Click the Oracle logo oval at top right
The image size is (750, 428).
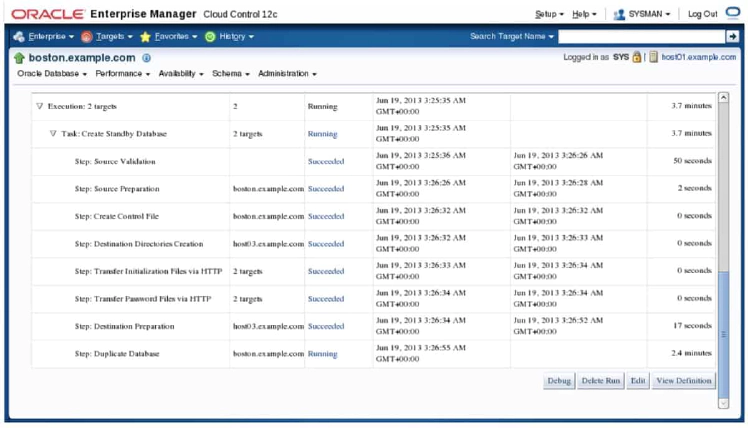click(733, 12)
